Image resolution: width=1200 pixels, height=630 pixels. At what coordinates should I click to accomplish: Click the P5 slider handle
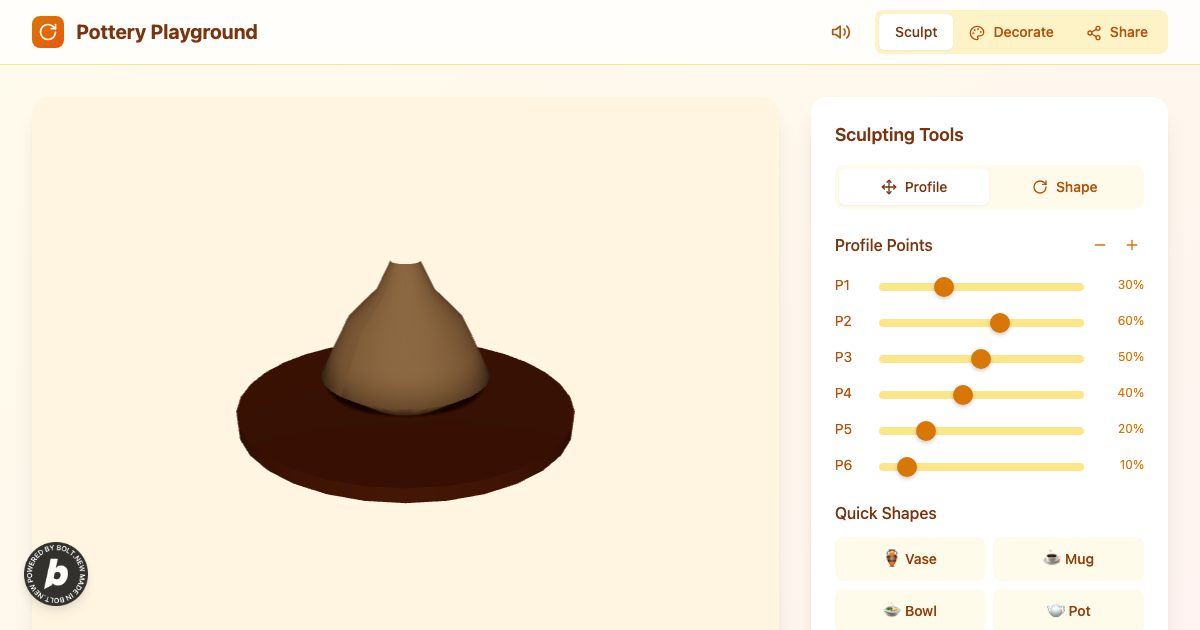pyautogui.click(x=926, y=431)
